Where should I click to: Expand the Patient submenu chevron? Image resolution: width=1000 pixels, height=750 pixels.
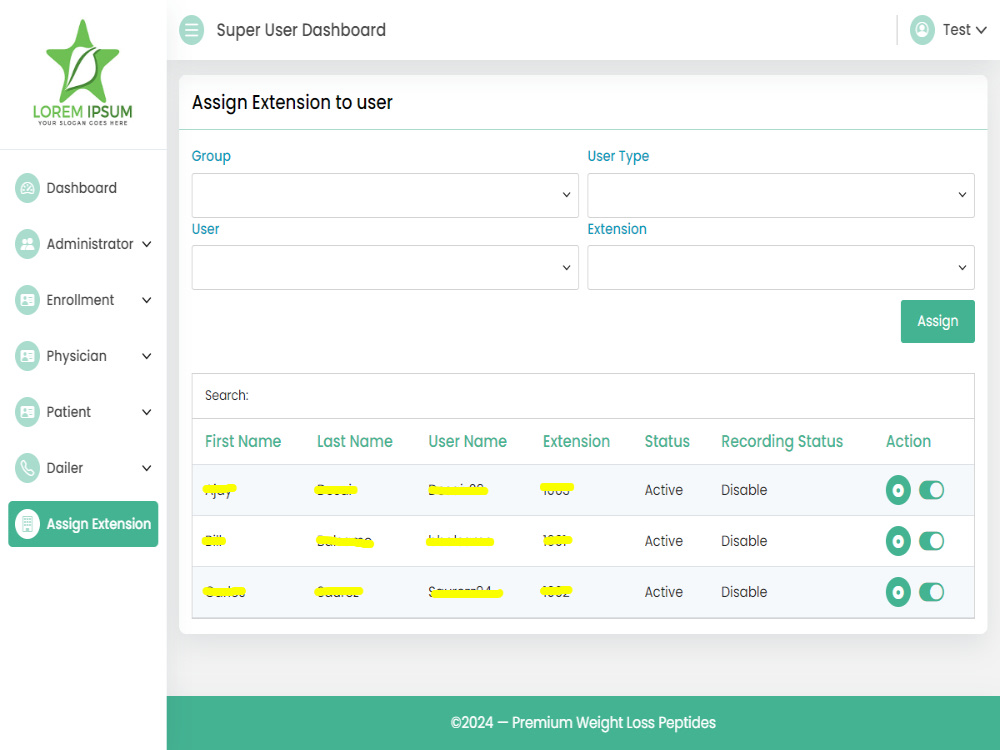point(147,412)
